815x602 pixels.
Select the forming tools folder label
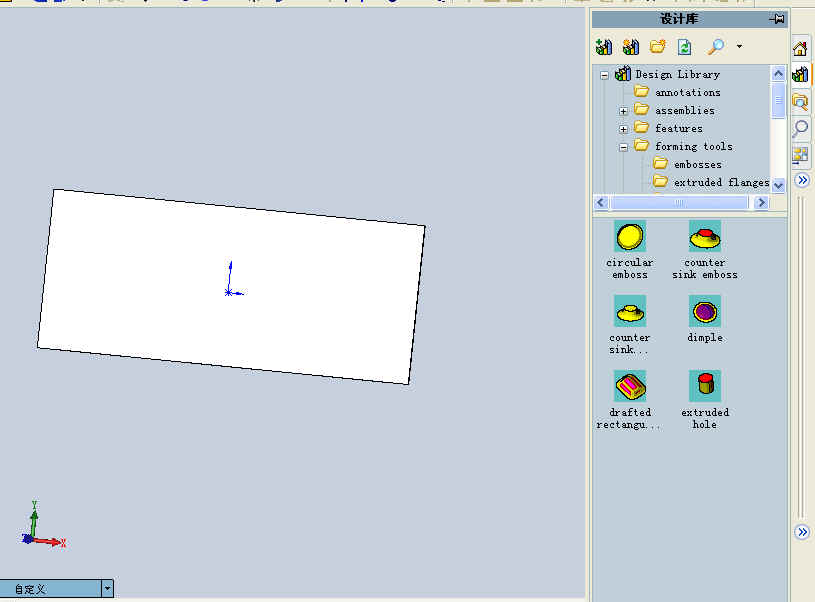click(x=694, y=146)
